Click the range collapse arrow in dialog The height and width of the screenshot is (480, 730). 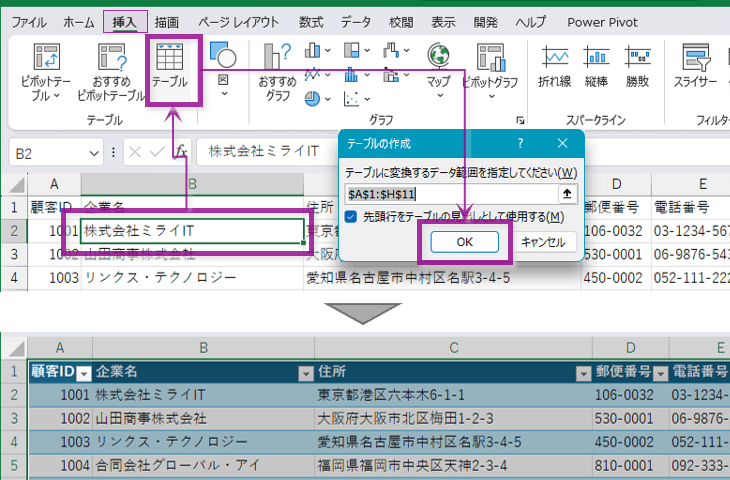(x=567, y=194)
